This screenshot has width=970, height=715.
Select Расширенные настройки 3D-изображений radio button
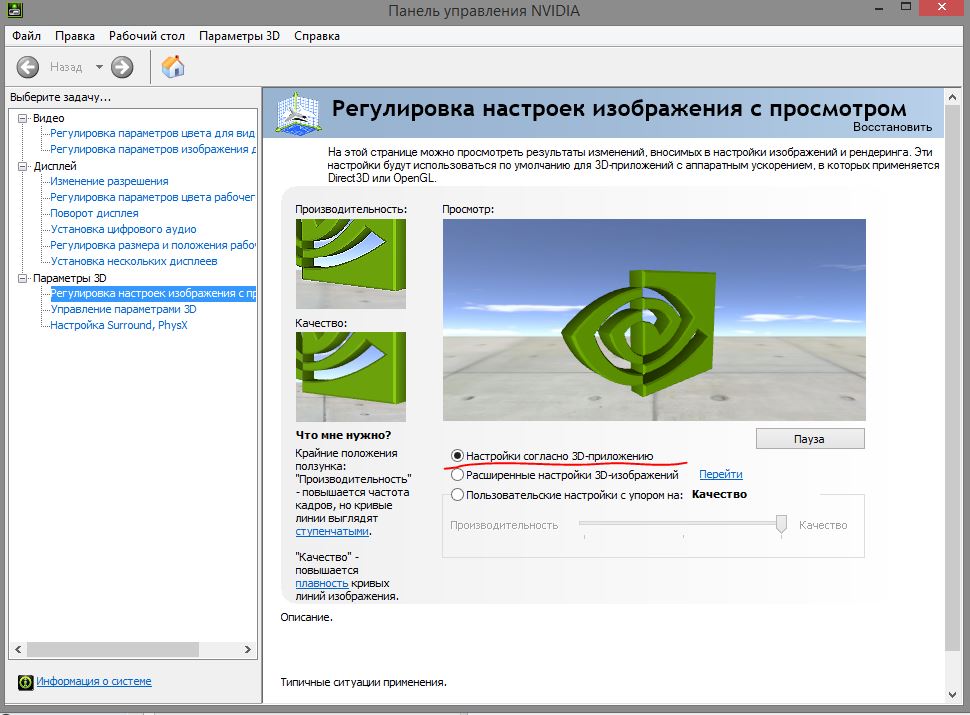457,475
